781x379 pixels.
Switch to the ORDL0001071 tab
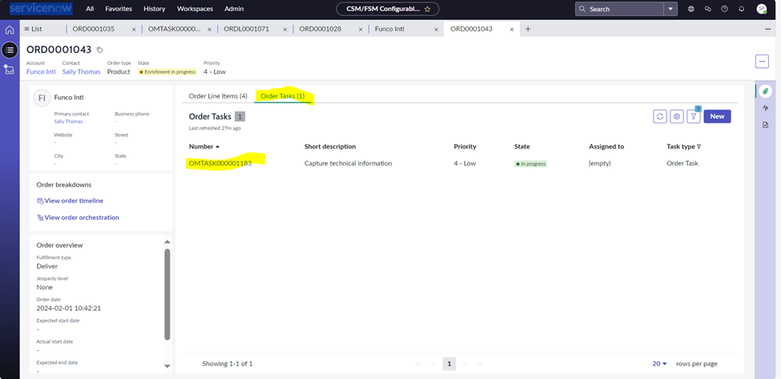click(246, 29)
